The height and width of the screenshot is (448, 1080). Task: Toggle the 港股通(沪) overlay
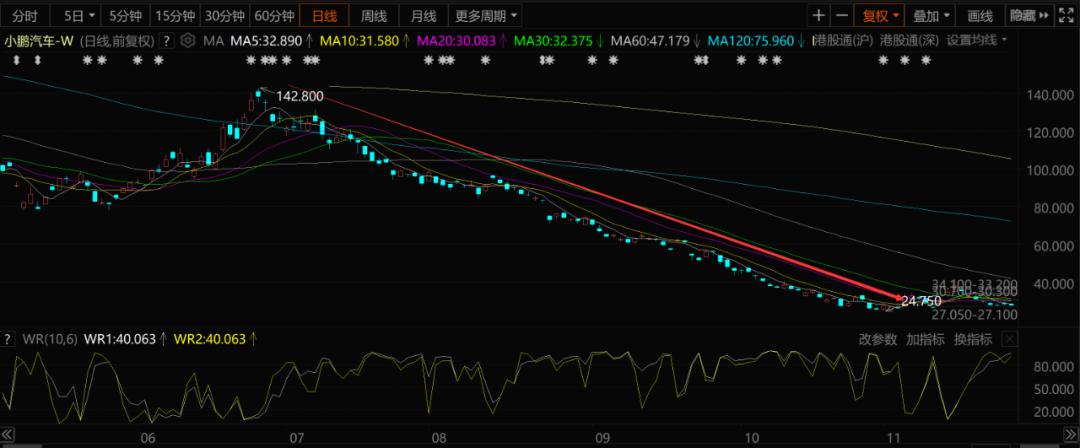tap(841, 41)
